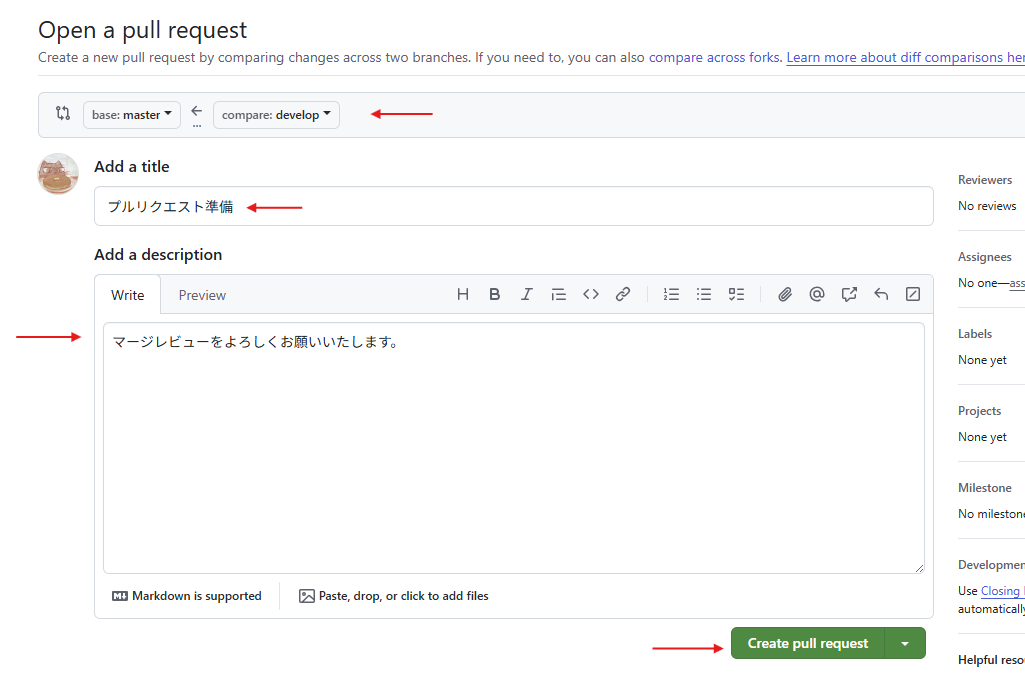Switch to the Preview tab
This screenshot has width=1025, height=676.
coord(202,295)
